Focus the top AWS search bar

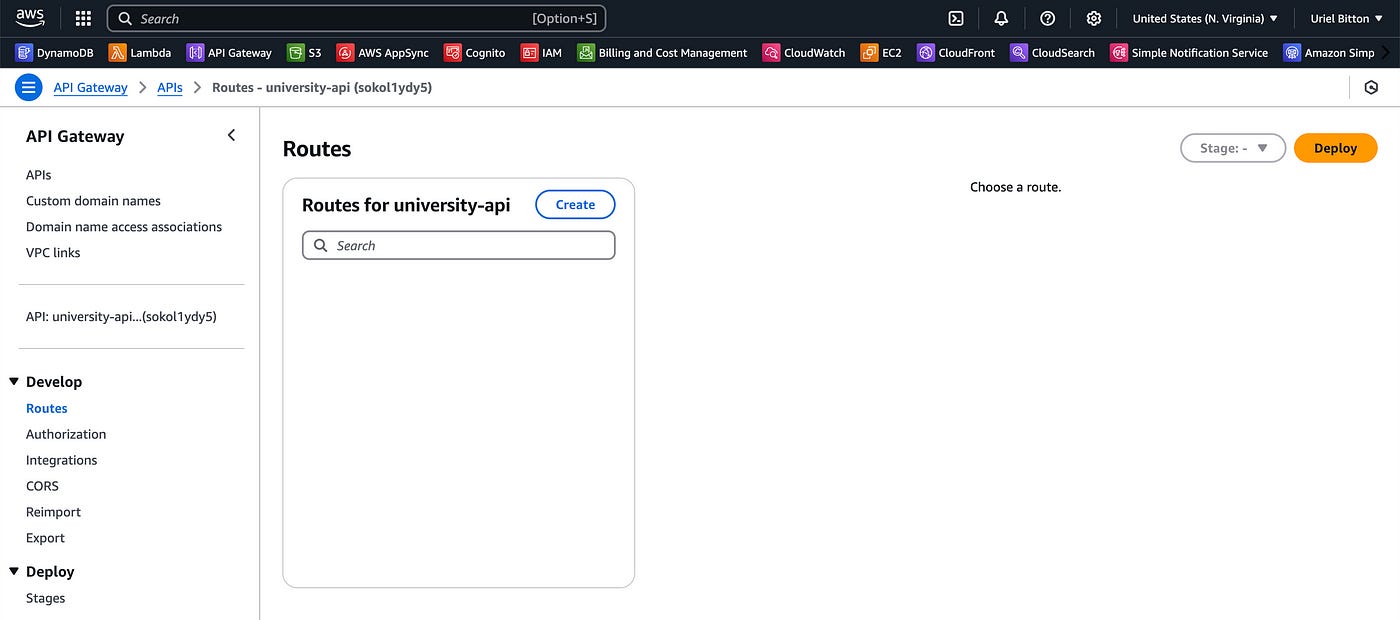356,18
